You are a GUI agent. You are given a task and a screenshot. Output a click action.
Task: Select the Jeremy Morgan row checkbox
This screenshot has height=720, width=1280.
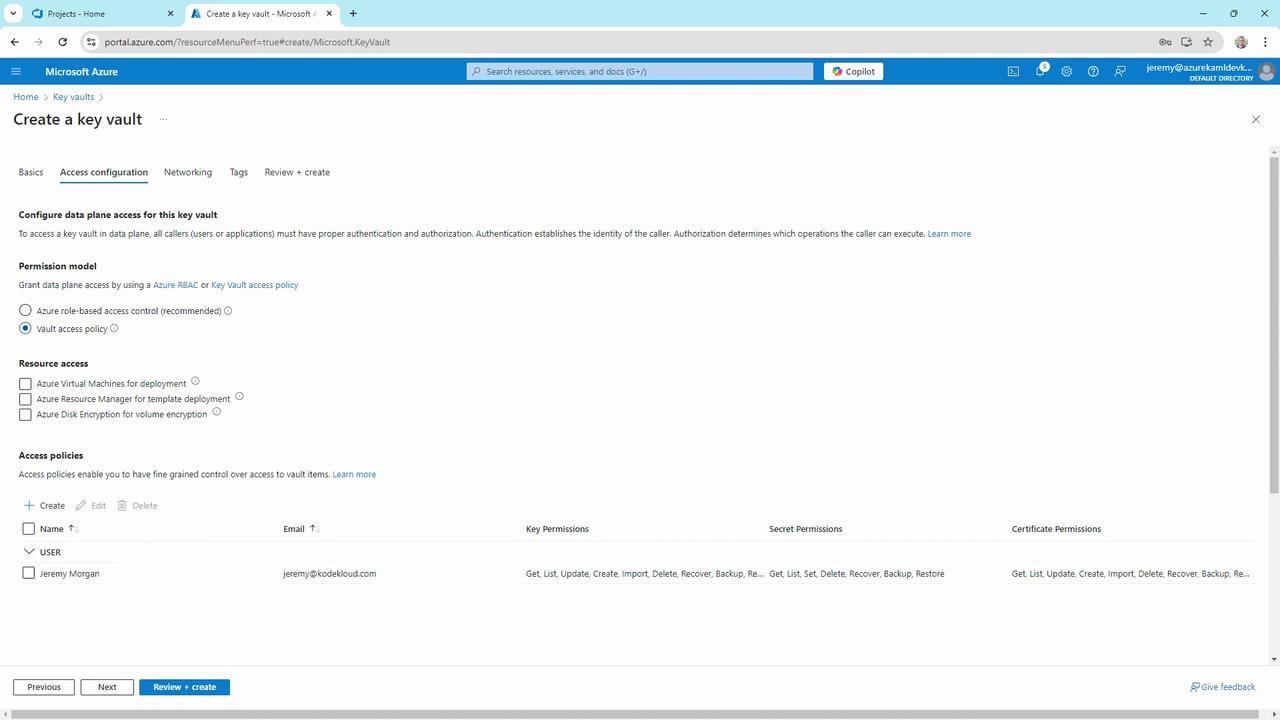coord(28,573)
